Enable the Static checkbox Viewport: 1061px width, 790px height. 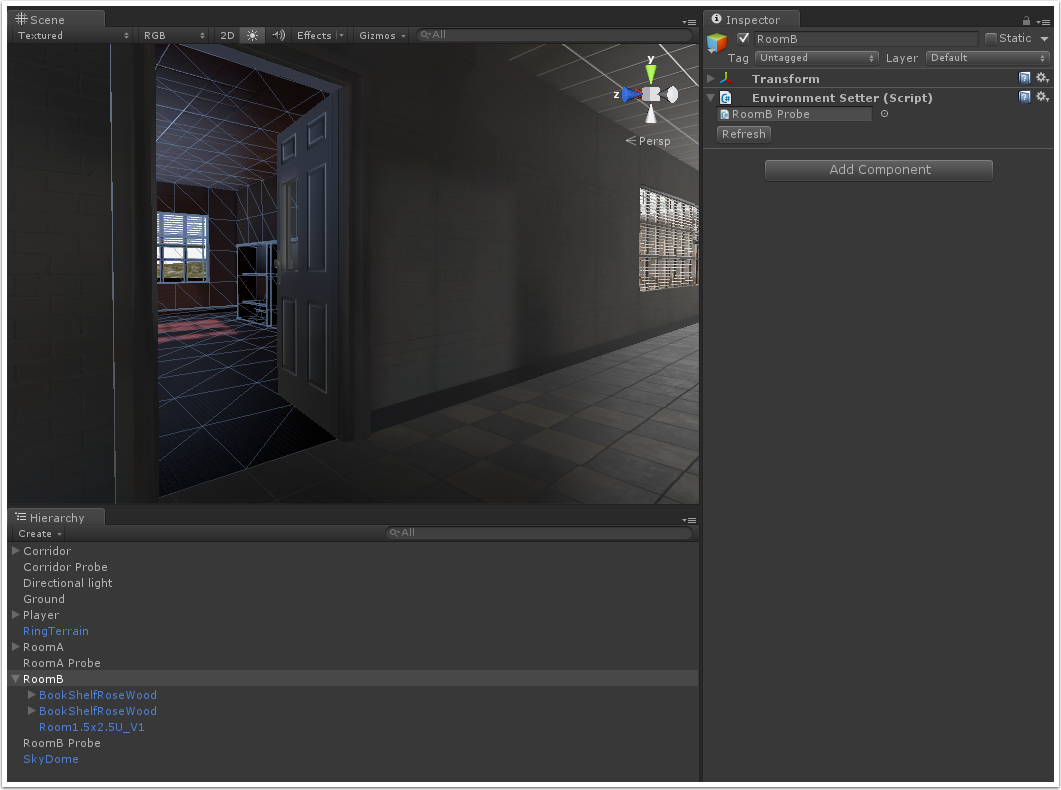tap(991, 38)
